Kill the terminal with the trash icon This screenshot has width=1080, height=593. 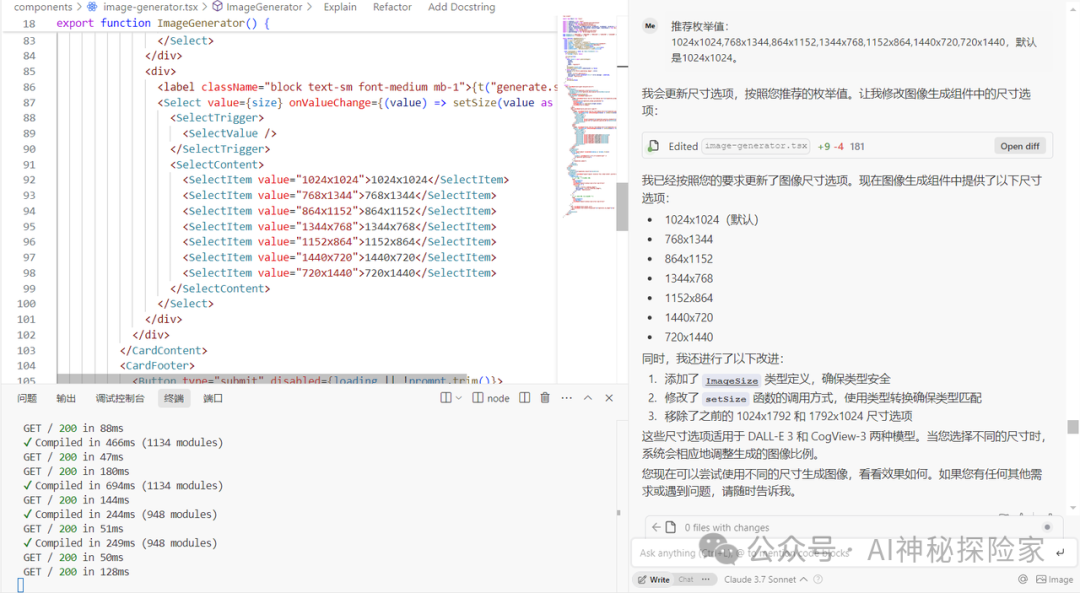[544, 397]
